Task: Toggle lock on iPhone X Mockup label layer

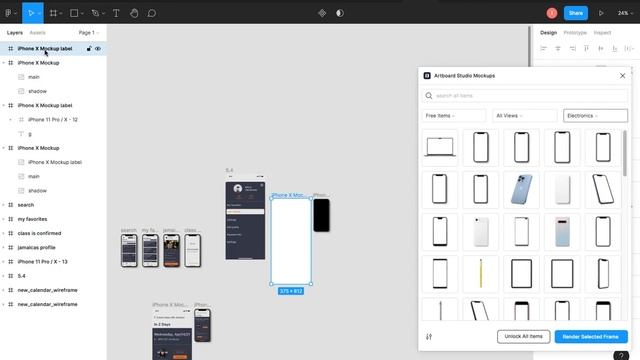Action: (89, 49)
